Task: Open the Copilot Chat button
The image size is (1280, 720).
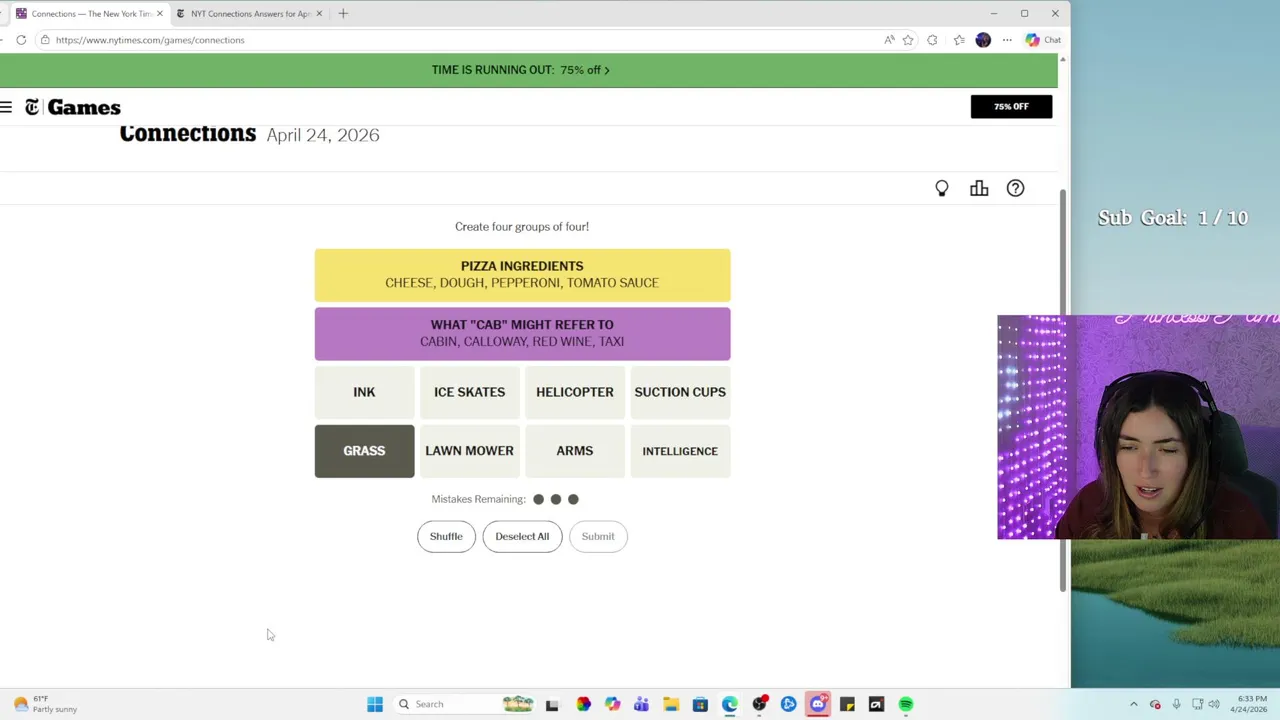Action: pyautogui.click(x=1043, y=40)
